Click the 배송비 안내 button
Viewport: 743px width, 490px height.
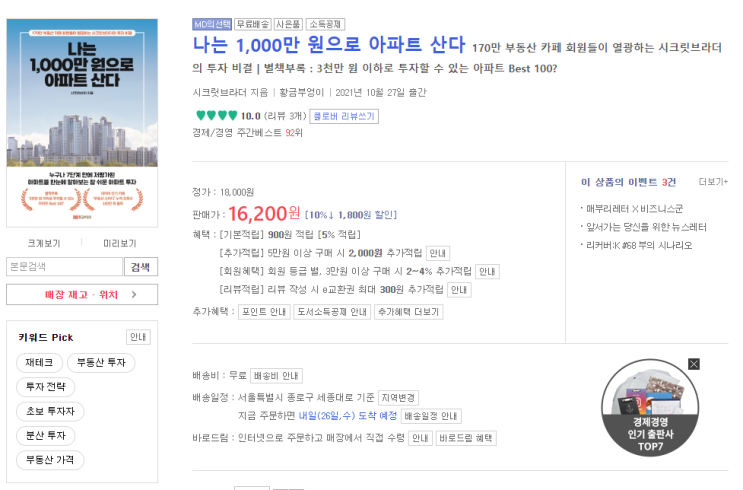pyautogui.click(x=276, y=376)
